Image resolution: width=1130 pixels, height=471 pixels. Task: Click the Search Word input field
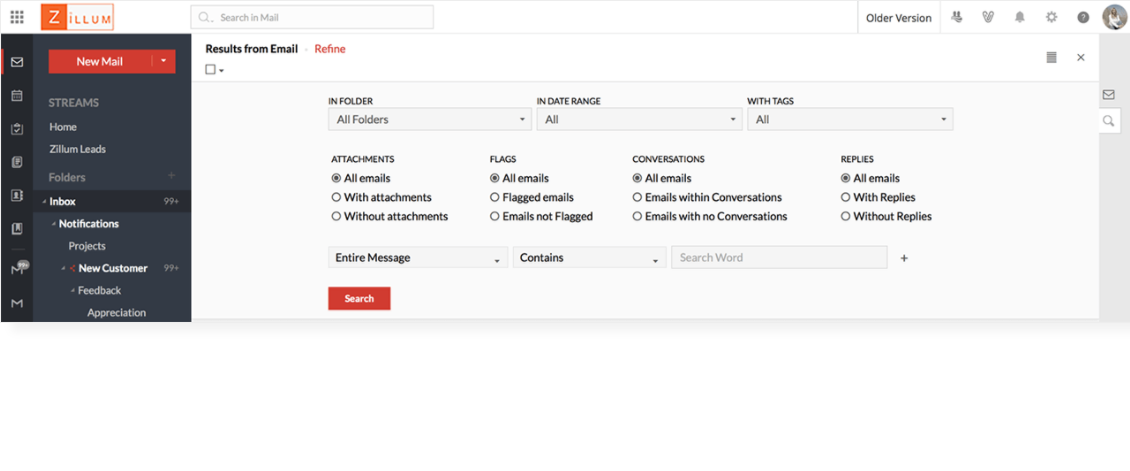pos(778,258)
